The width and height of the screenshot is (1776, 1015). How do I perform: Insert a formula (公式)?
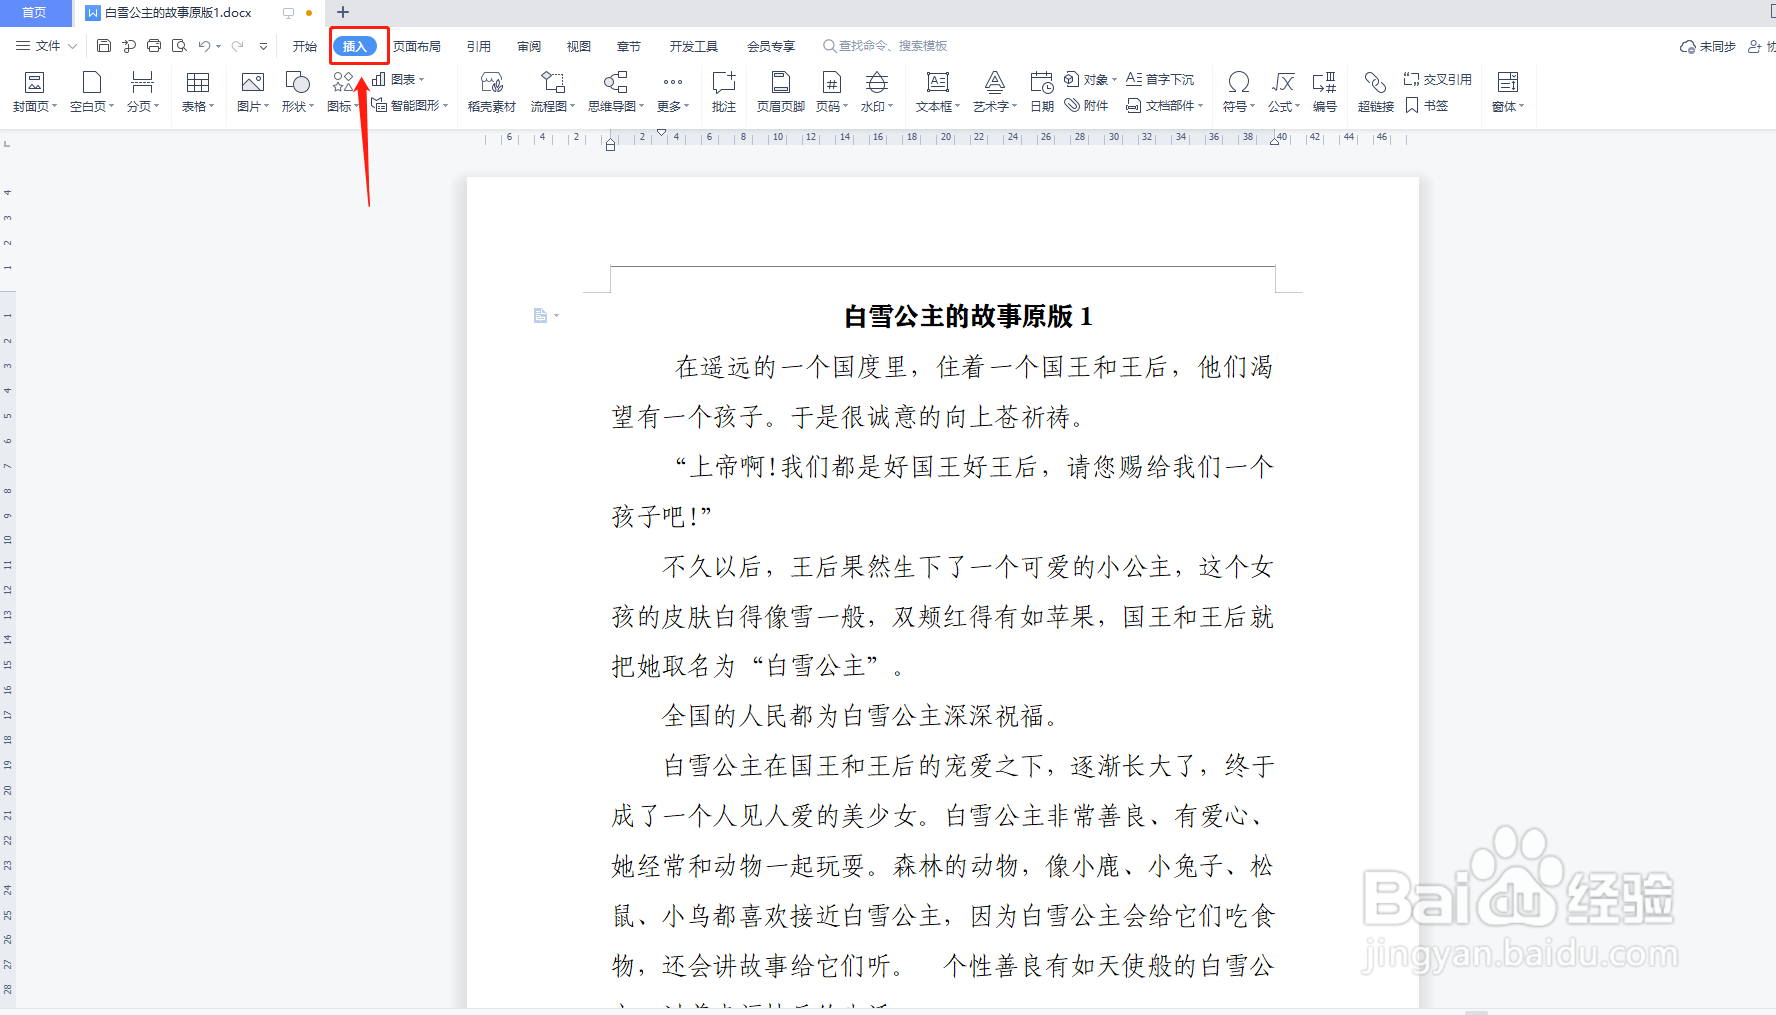click(1284, 92)
